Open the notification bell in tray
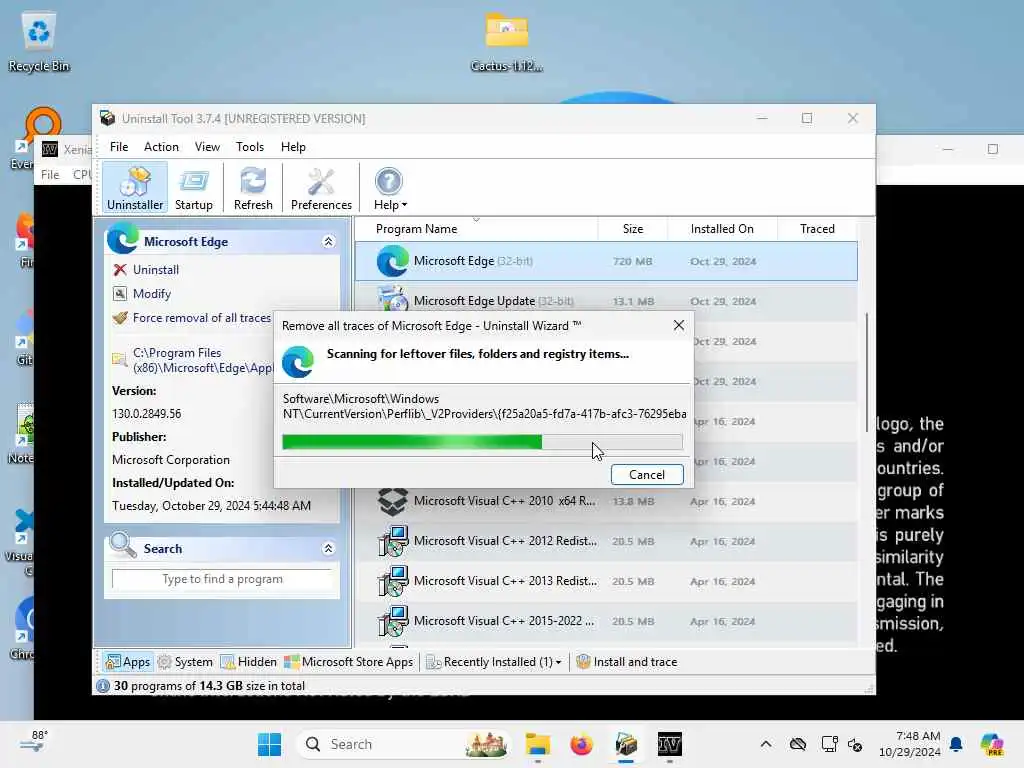 click(x=956, y=744)
